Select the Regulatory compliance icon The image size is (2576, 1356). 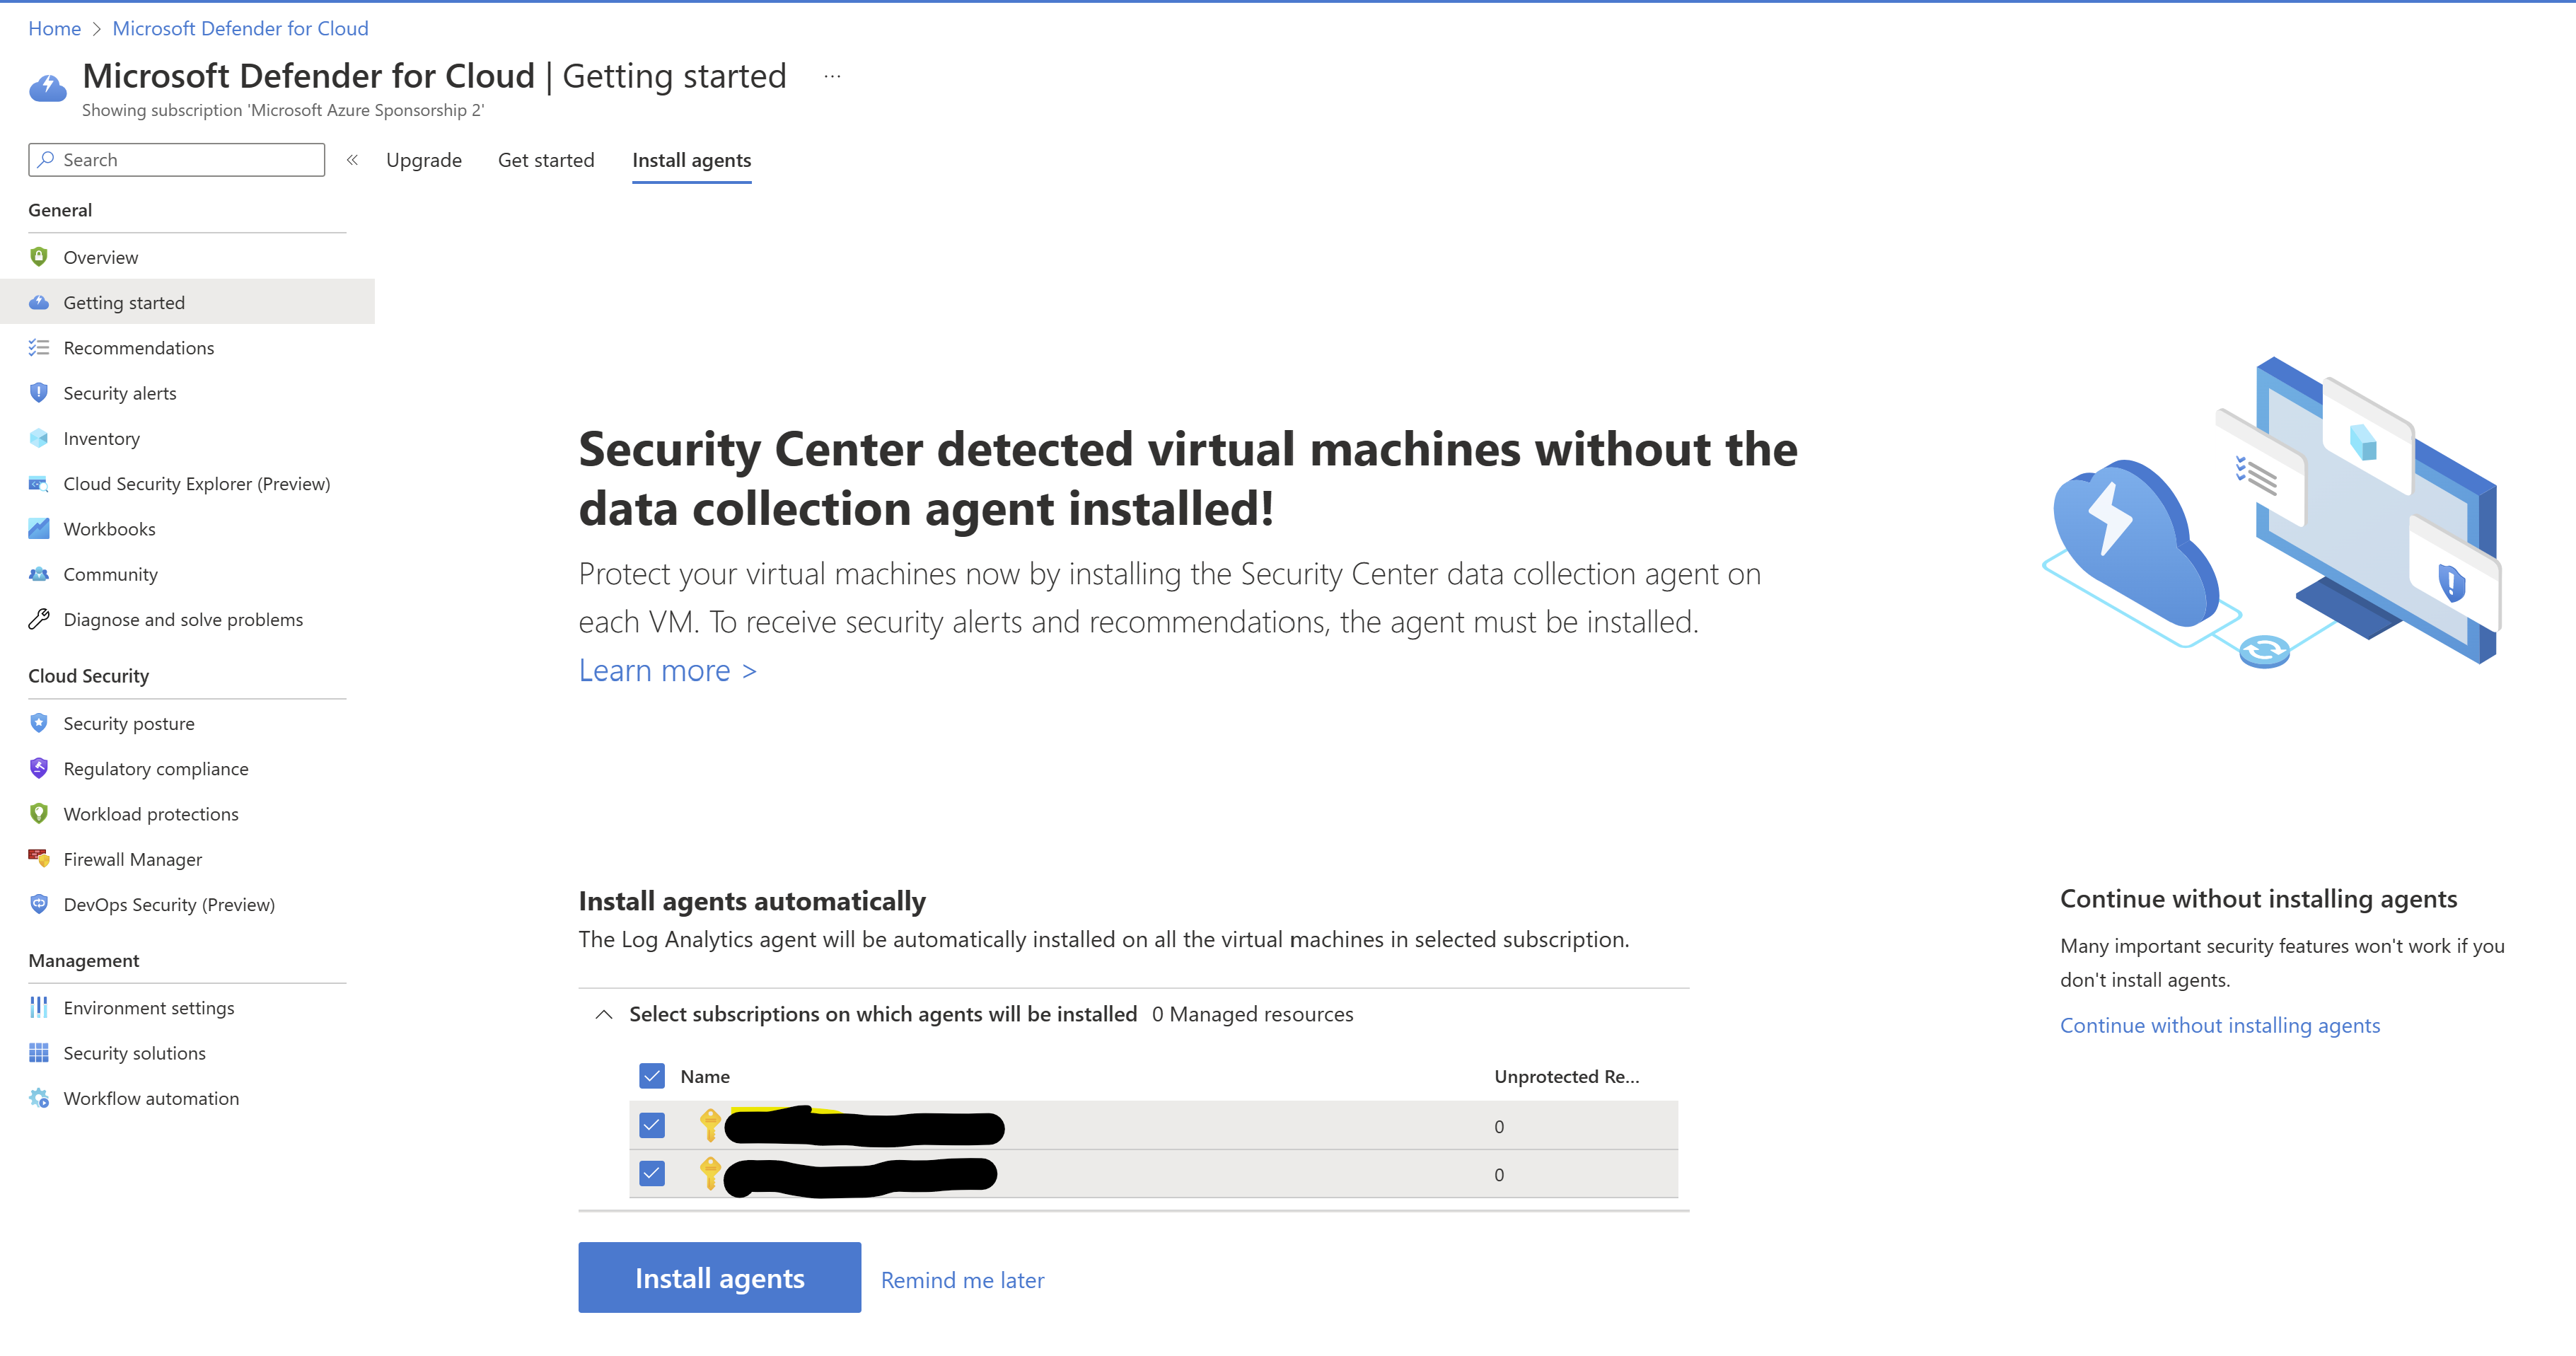pyautogui.click(x=39, y=768)
